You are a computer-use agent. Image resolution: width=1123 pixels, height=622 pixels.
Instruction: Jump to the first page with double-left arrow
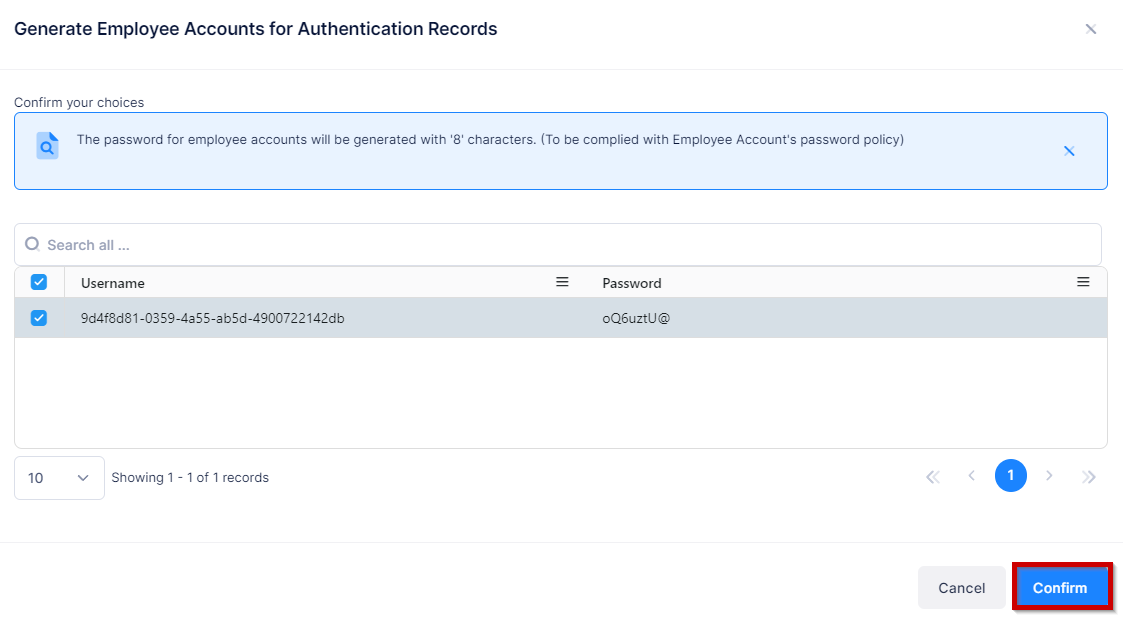point(933,476)
